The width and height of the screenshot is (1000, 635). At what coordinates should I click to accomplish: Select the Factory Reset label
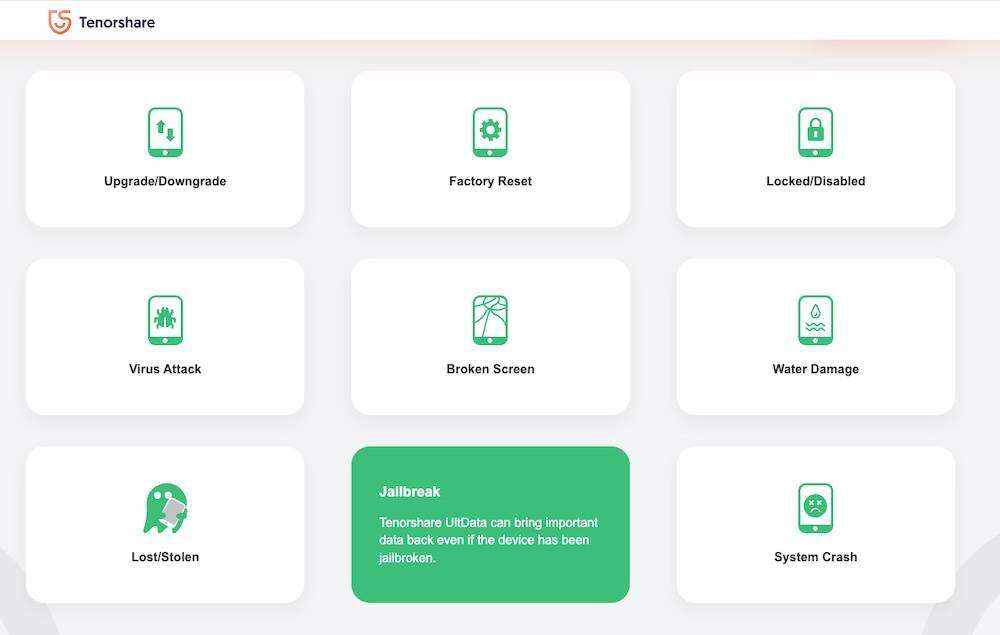point(490,181)
